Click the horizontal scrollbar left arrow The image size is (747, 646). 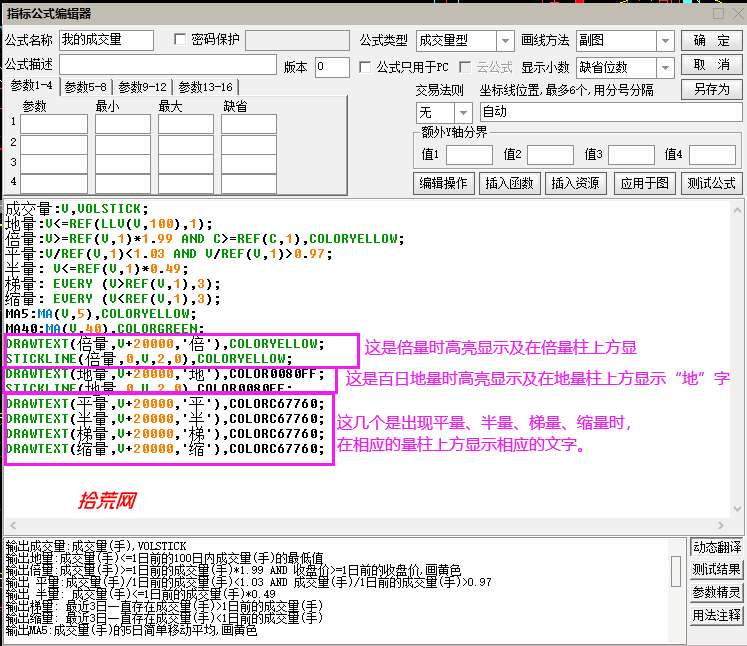13,525
